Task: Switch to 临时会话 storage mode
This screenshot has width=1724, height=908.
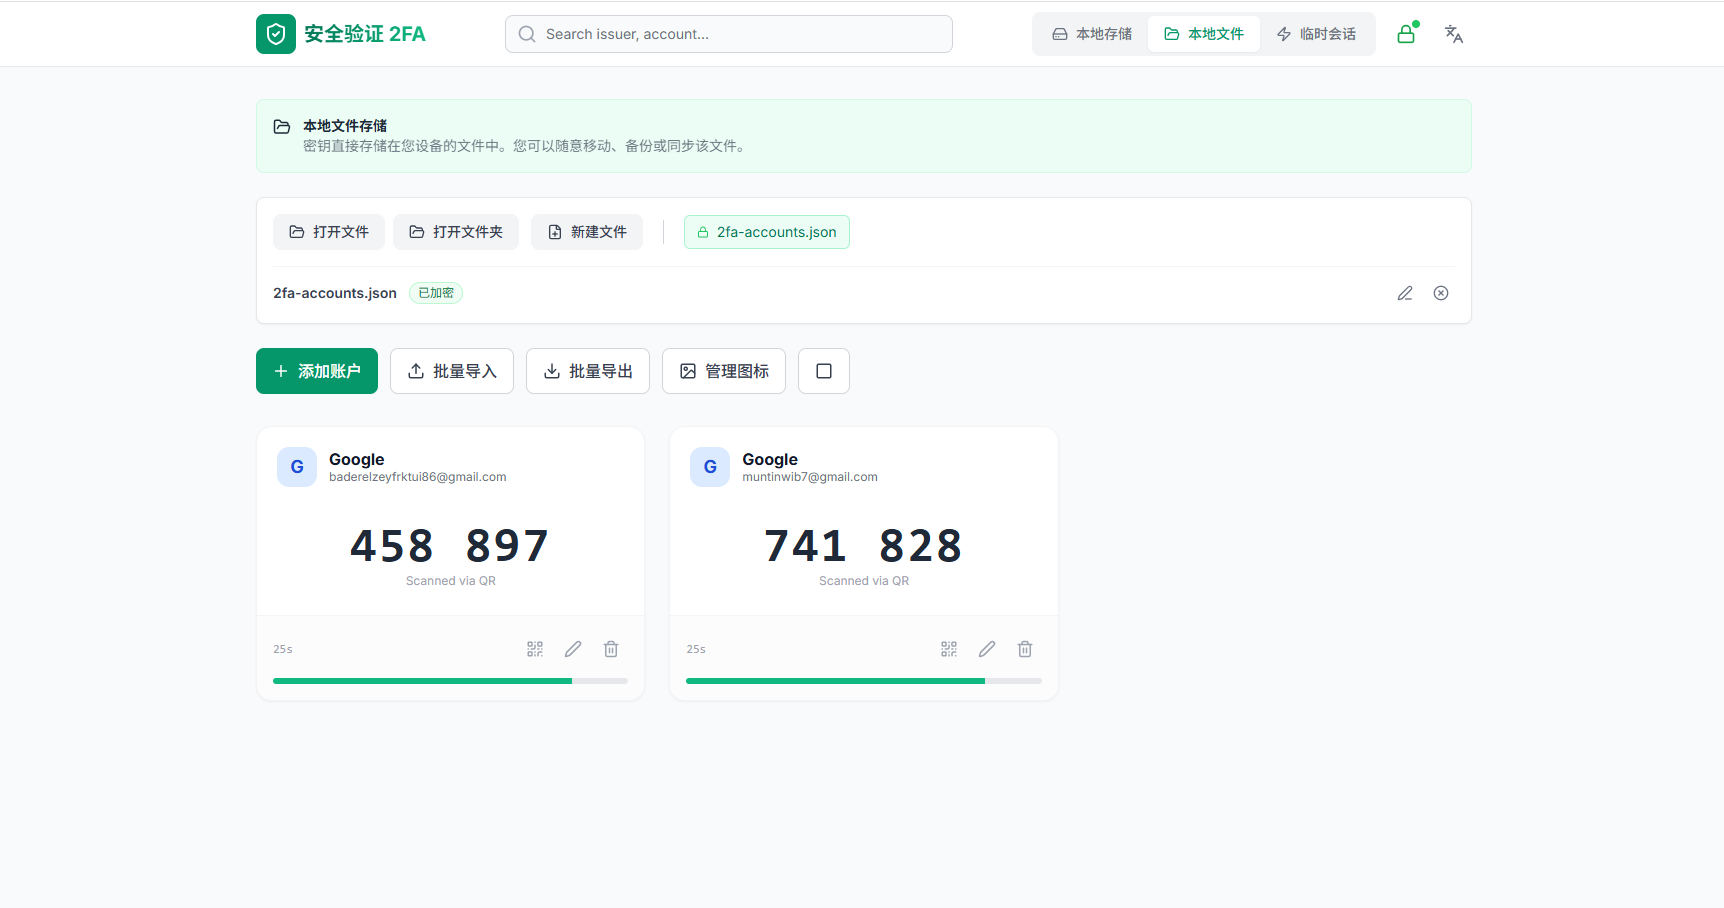Action: click(x=1317, y=33)
